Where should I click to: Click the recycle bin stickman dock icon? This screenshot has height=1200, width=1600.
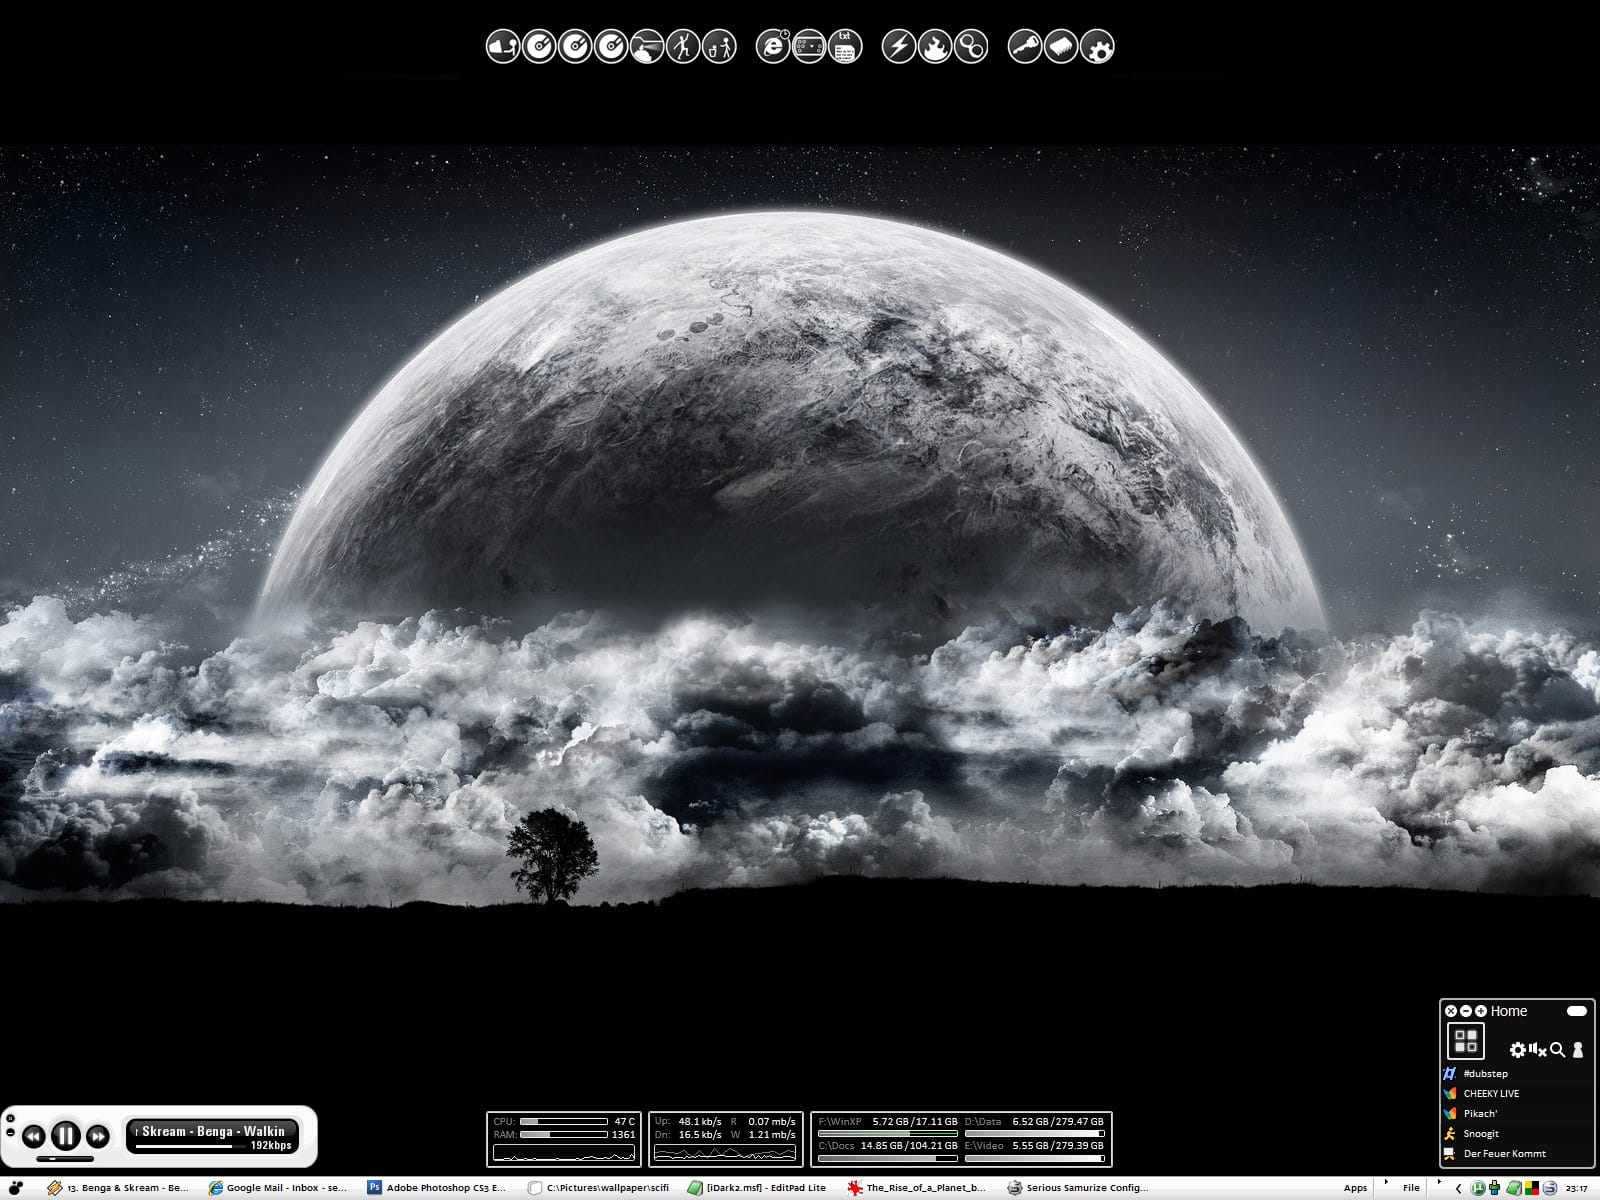(719, 46)
